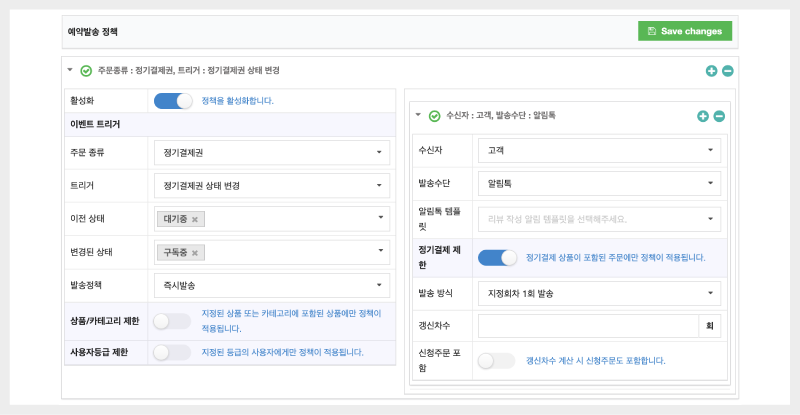The height and width of the screenshot is (415, 800).
Task: Click green minus icon on outer policy header
Action: tap(727, 71)
